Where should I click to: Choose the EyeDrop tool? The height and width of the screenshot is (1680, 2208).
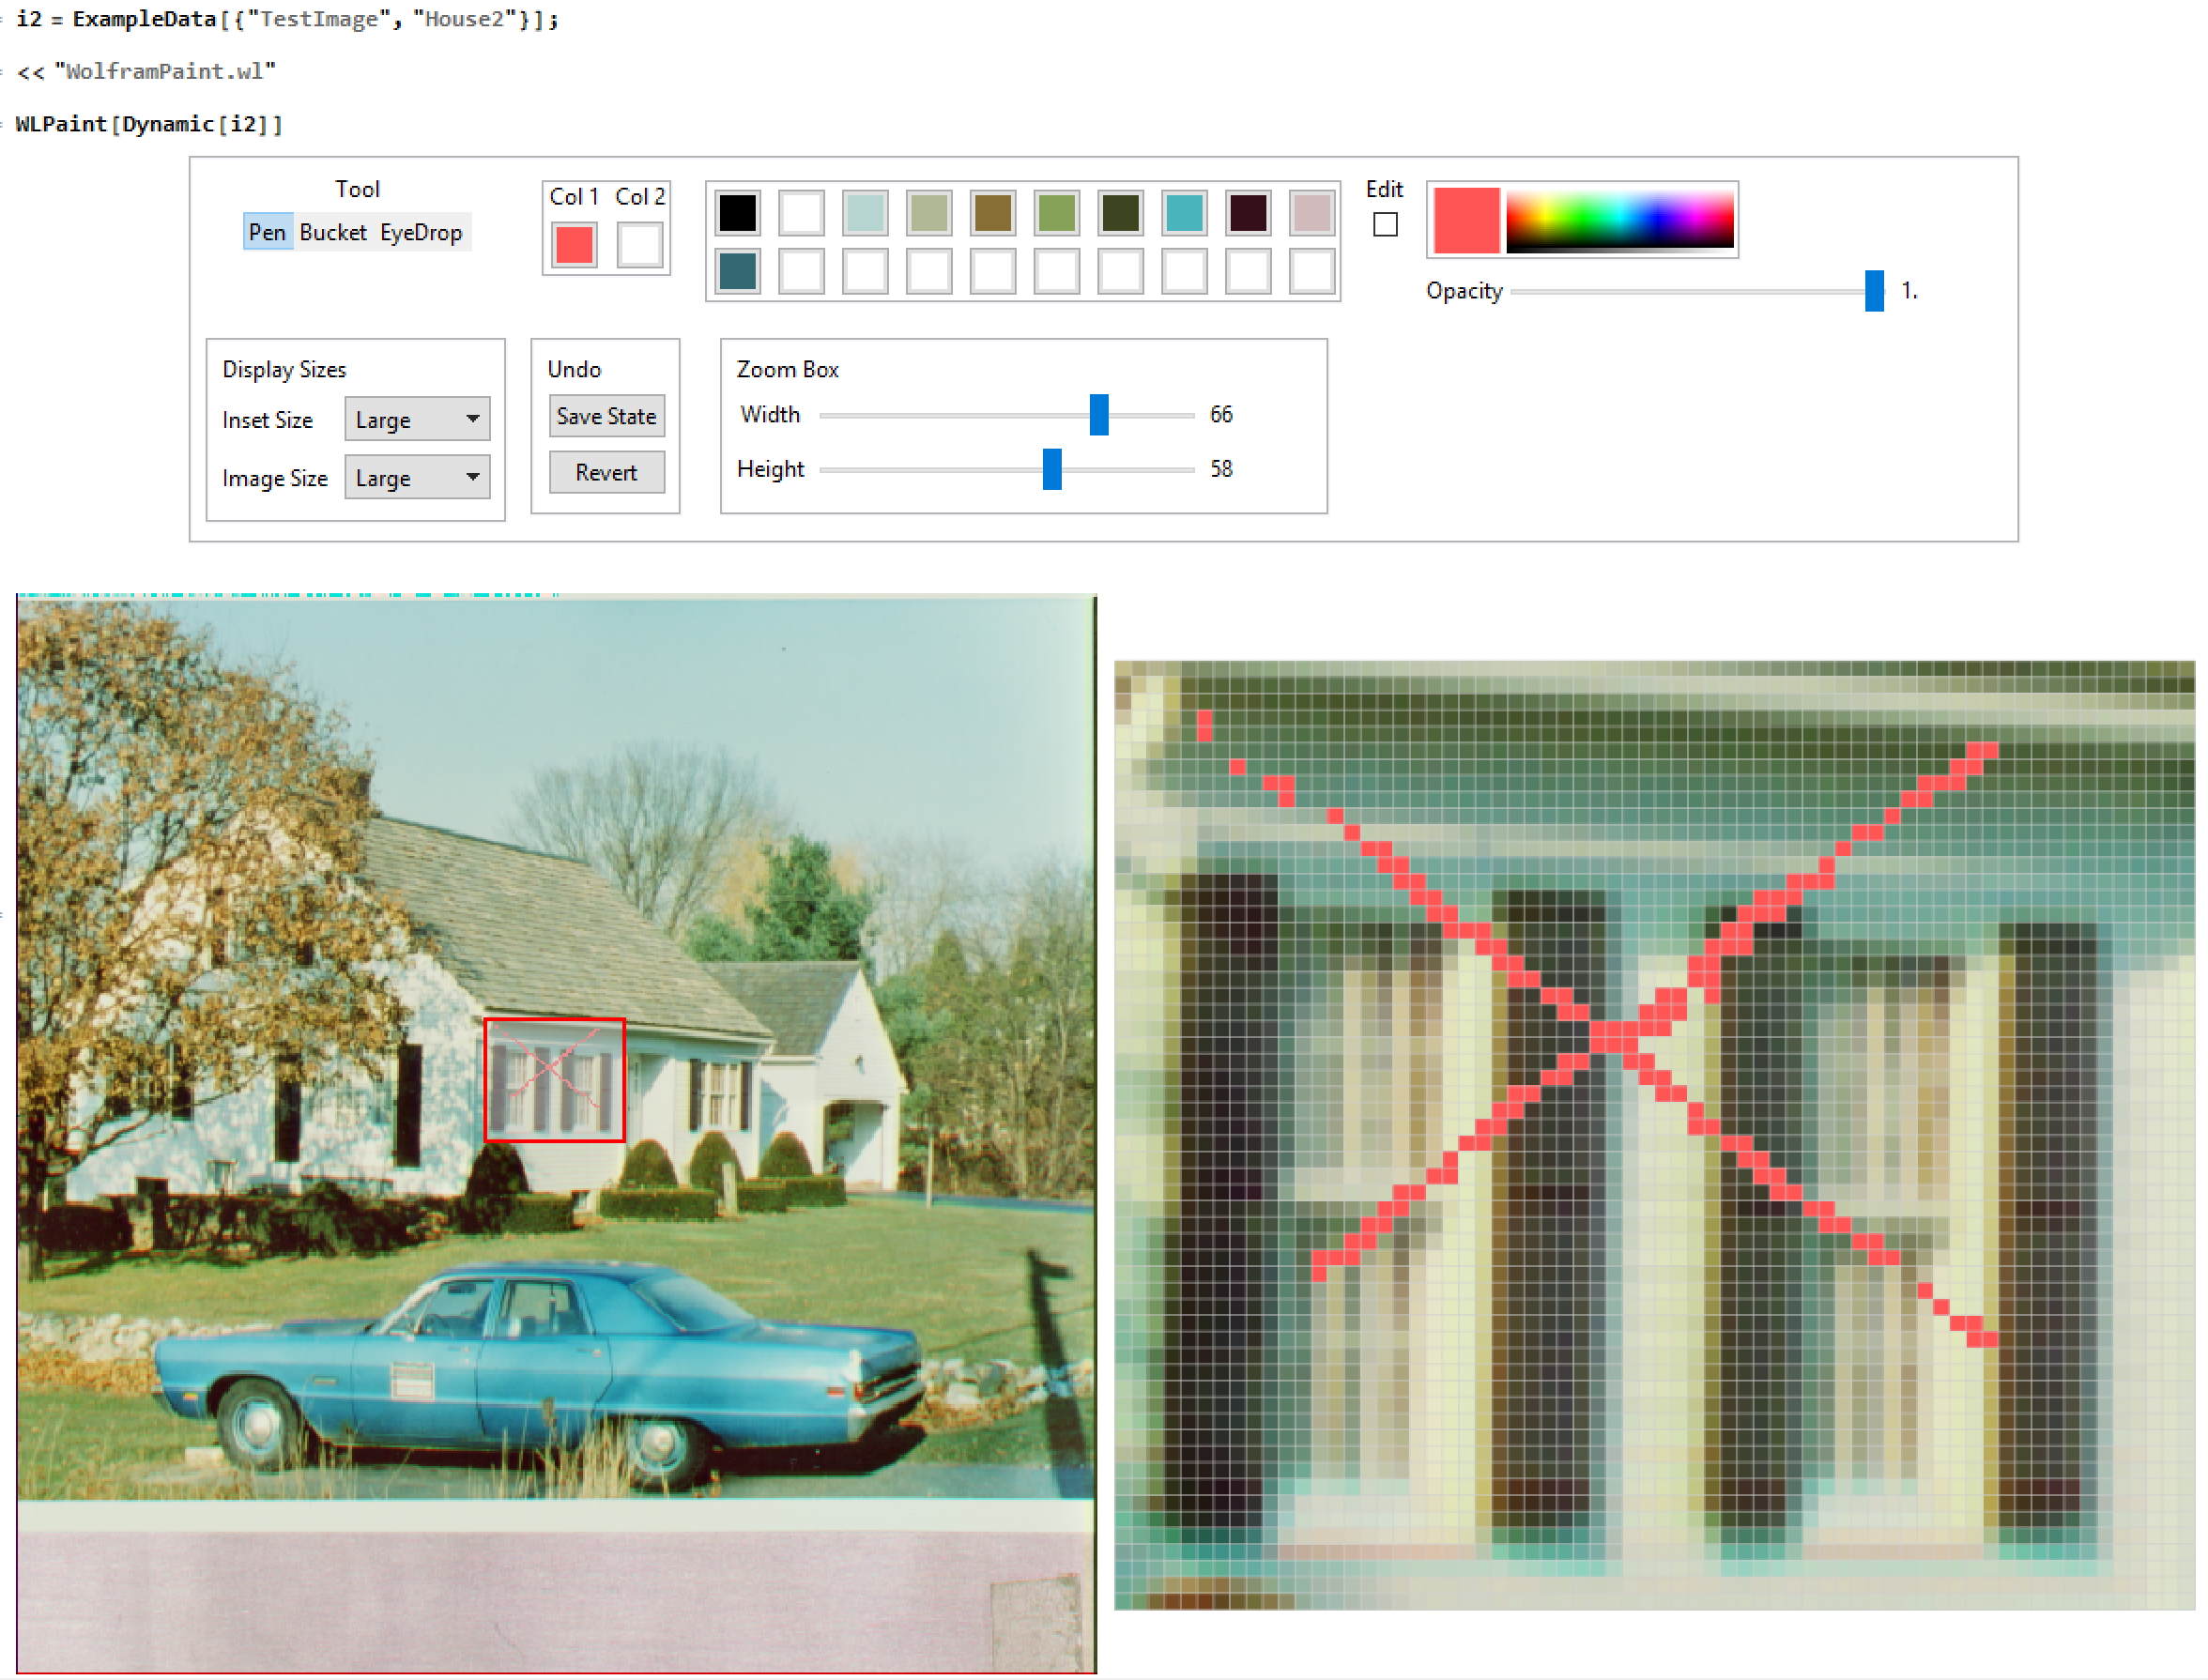(421, 232)
